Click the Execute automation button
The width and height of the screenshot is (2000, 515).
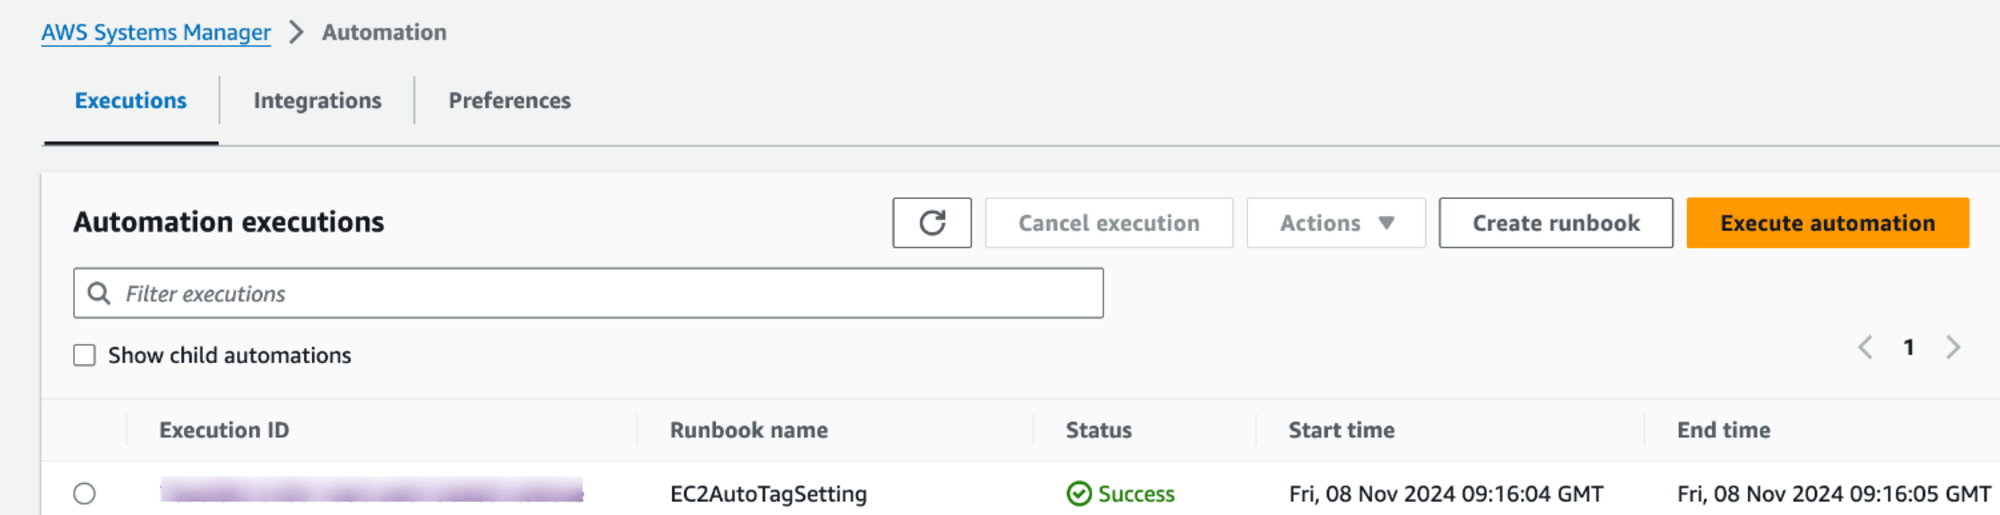[x=1828, y=223]
